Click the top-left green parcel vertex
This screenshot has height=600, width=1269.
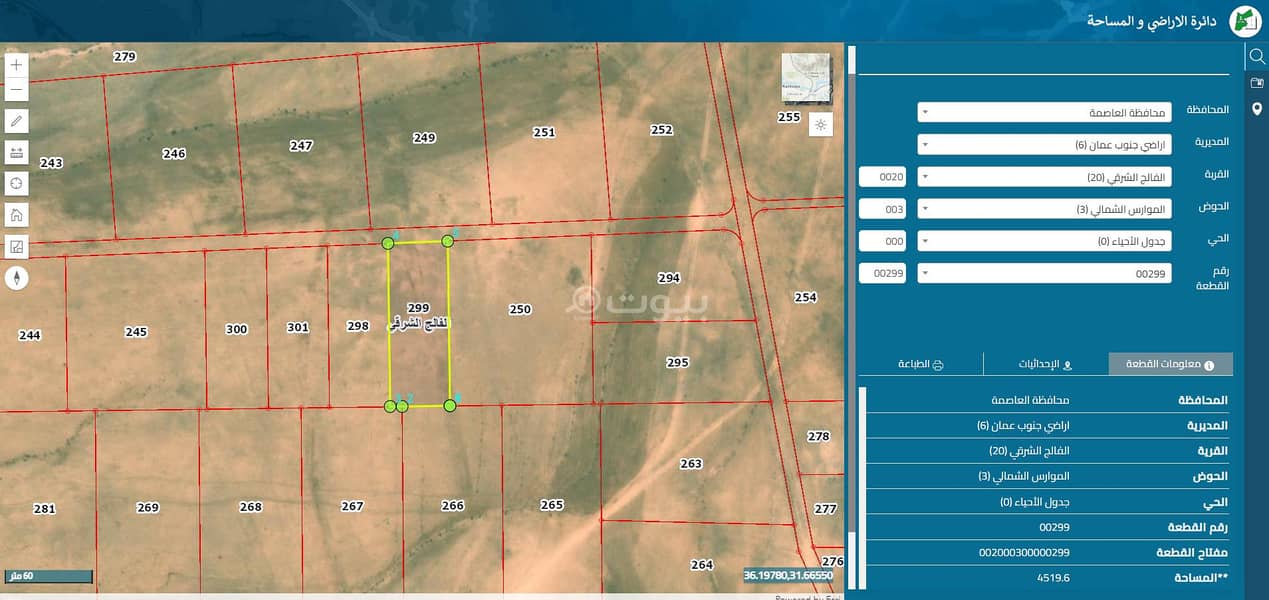[388, 243]
